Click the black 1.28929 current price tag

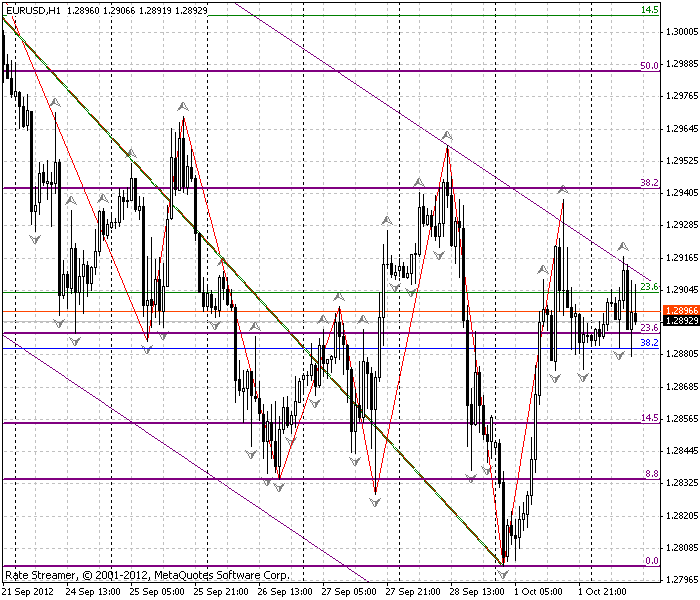pyautogui.click(x=681, y=321)
